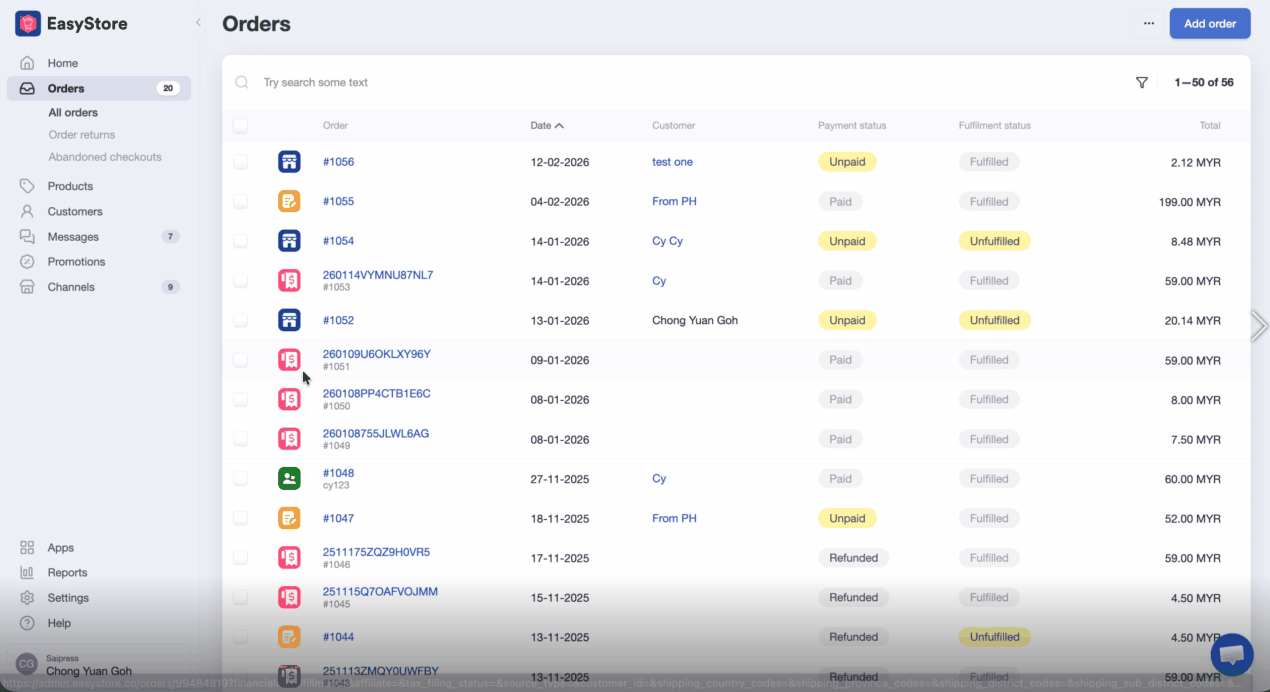Open the filter funnel icon

coord(1141,83)
